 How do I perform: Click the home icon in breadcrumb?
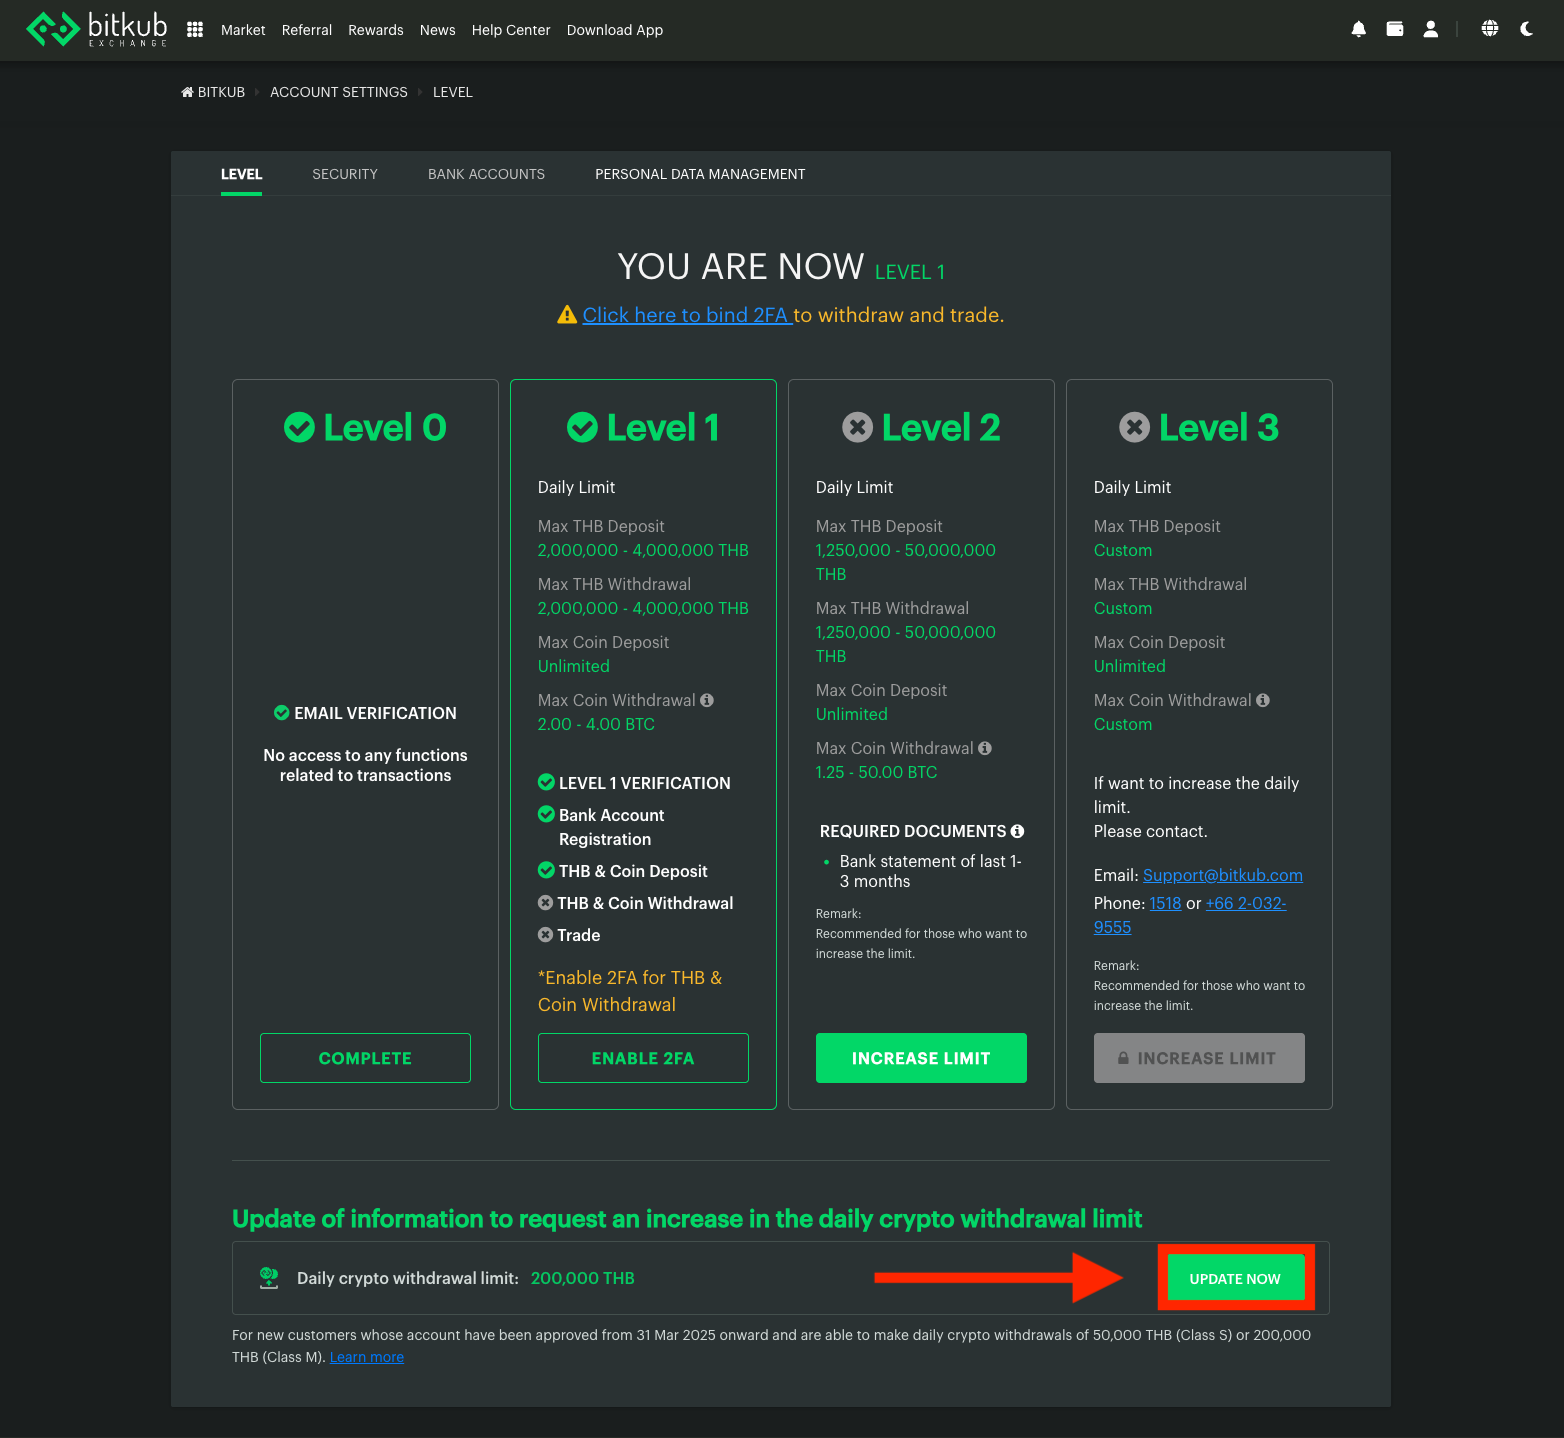pos(187,92)
